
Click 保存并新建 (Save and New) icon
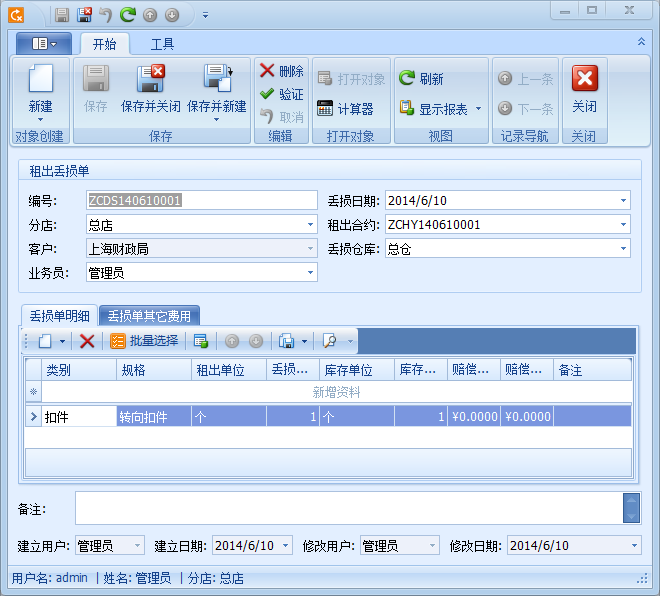point(216,80)
